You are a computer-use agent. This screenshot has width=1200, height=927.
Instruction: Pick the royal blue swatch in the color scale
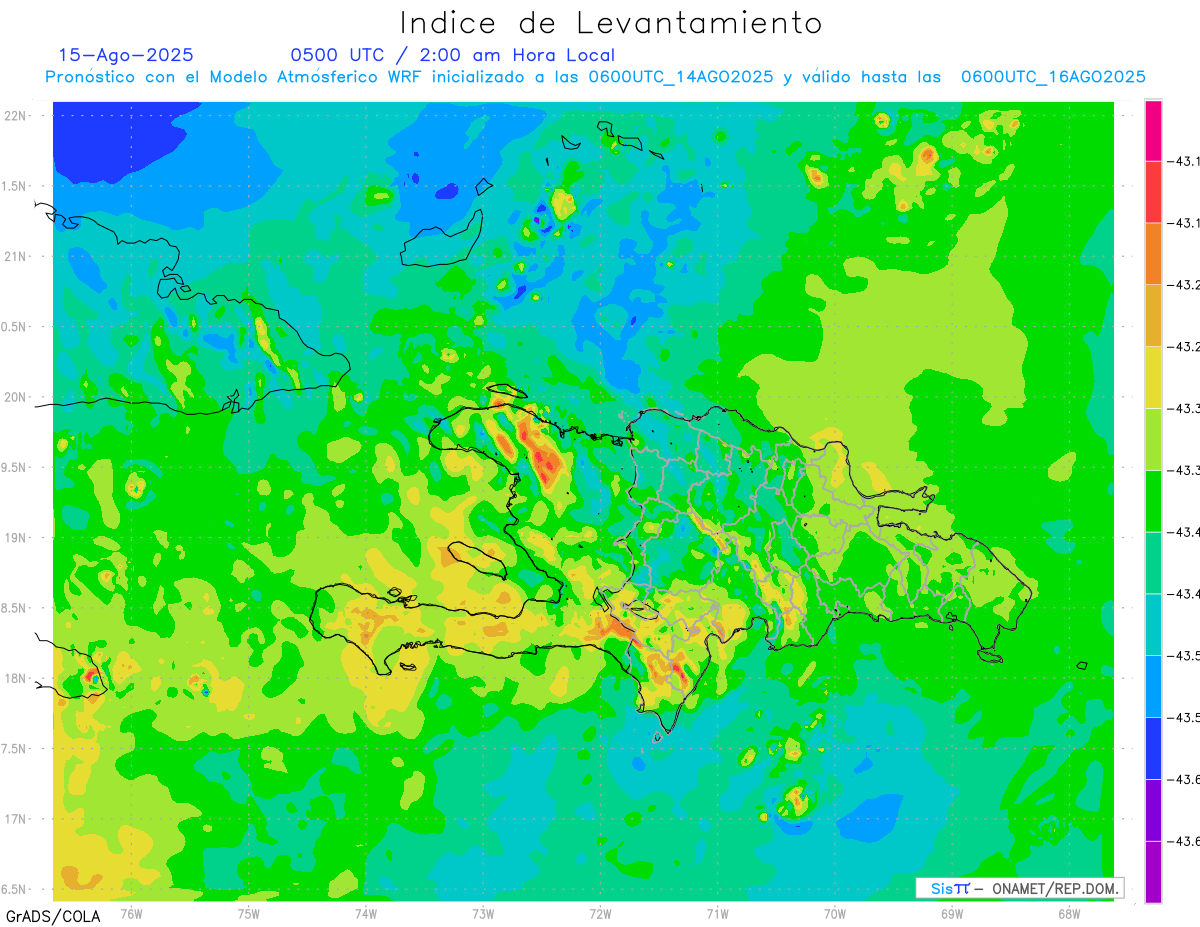click(x=1153, y=748)
